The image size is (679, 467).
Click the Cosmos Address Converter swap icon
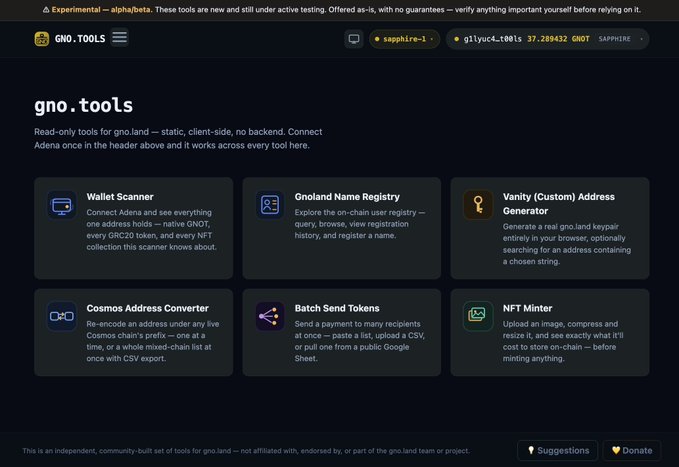[61, 316]
